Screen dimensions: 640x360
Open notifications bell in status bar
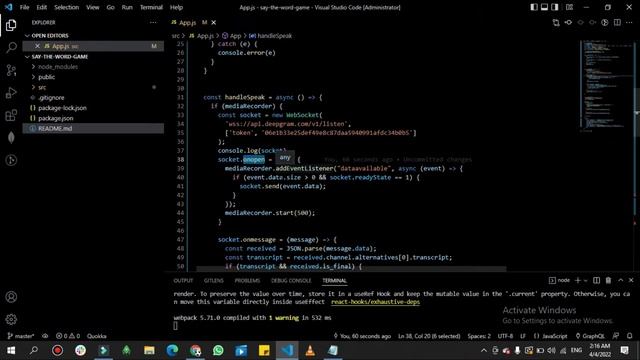pos(629,336)
